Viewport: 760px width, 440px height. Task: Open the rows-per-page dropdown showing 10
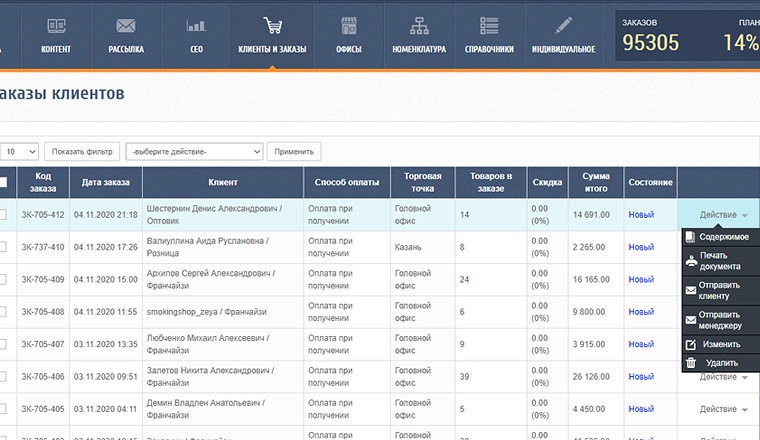click(x=19, y=152)
